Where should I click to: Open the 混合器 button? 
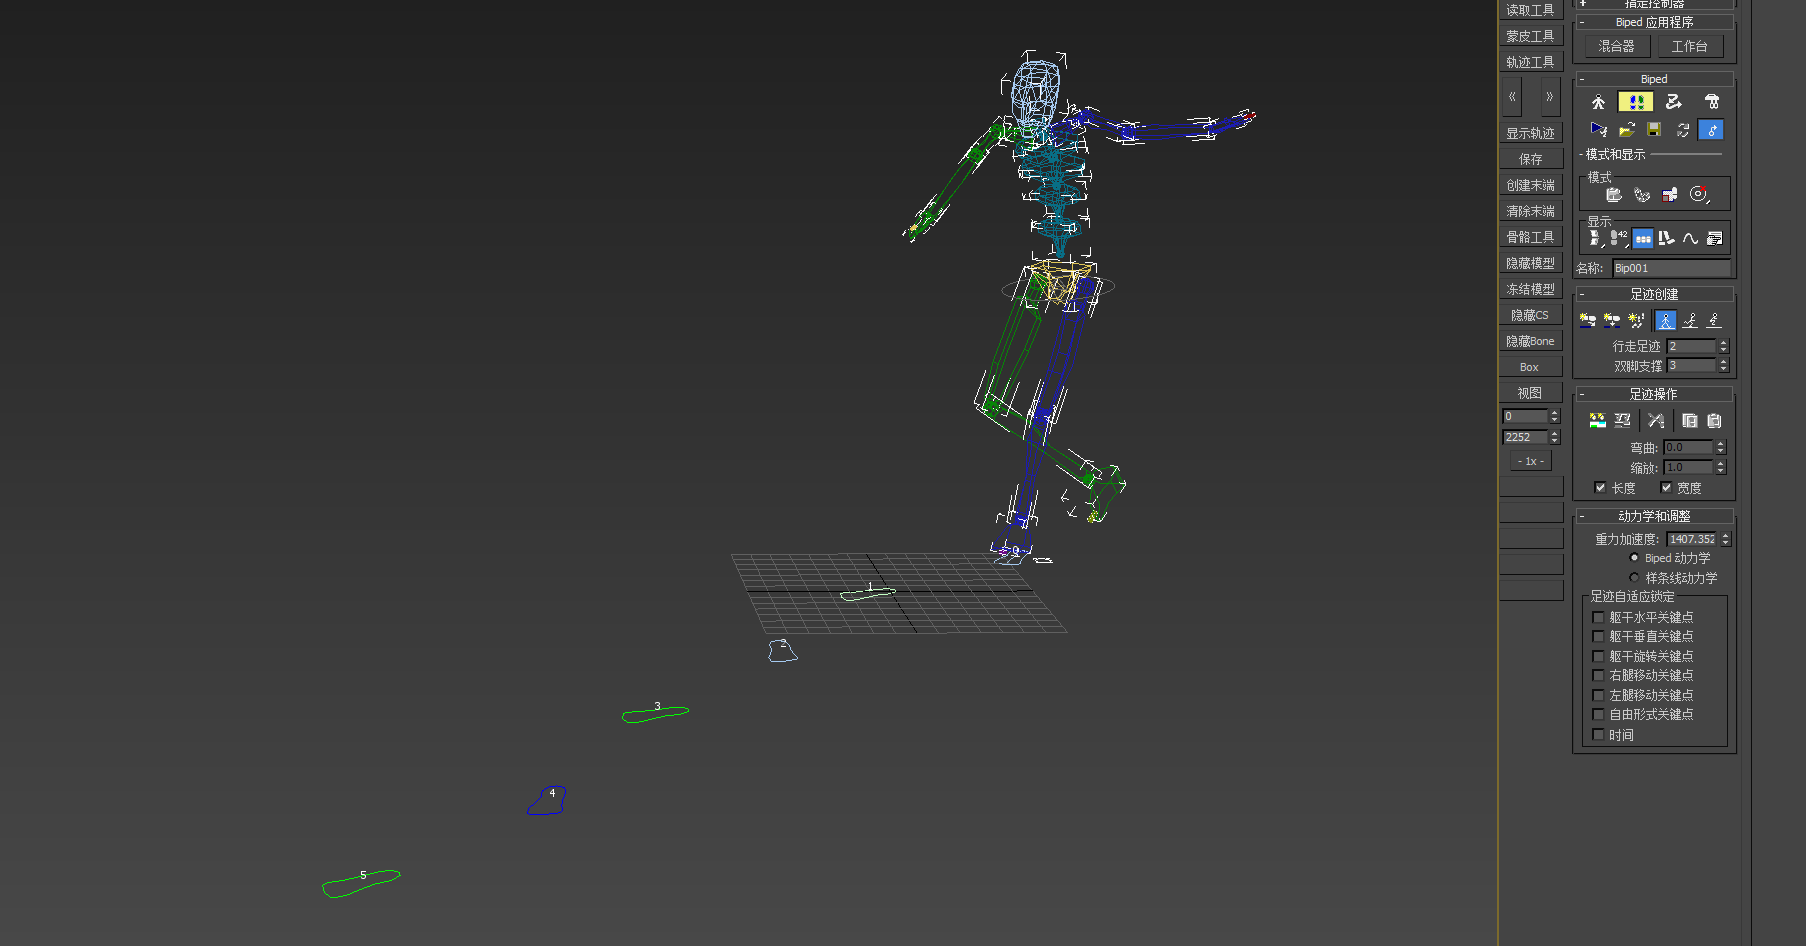tap(1616, 46)
